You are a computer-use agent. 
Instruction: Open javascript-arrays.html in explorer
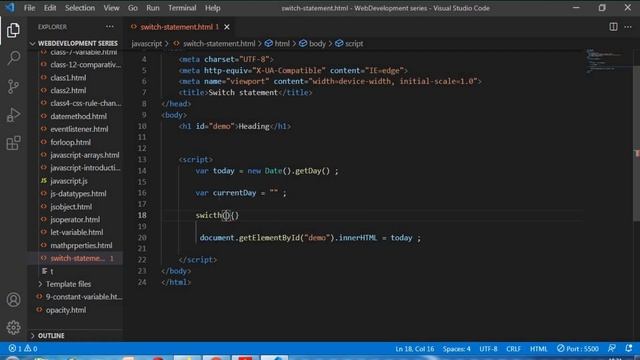pyautogui.click(x=76, y=155)
